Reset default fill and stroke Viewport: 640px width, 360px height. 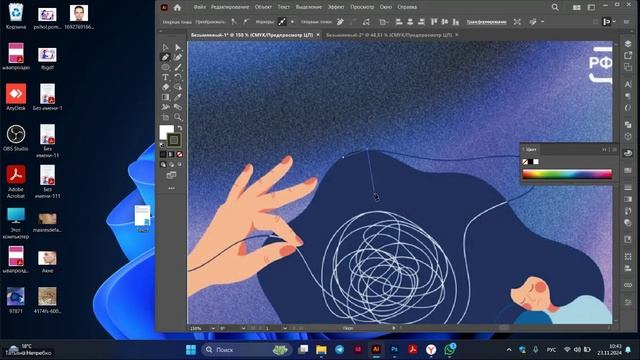162,144
